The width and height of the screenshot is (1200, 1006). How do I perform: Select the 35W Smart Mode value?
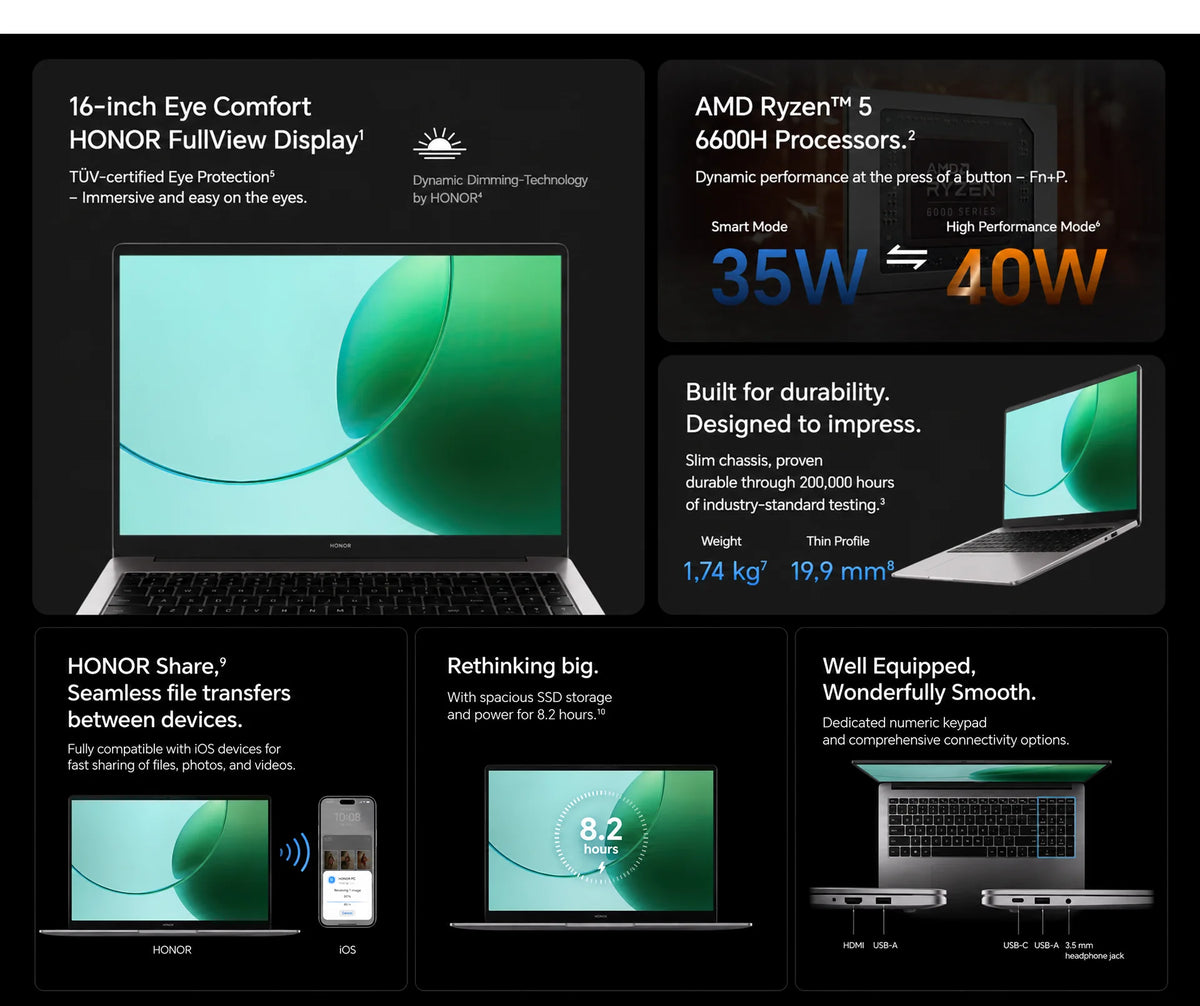tap(789, 276)
